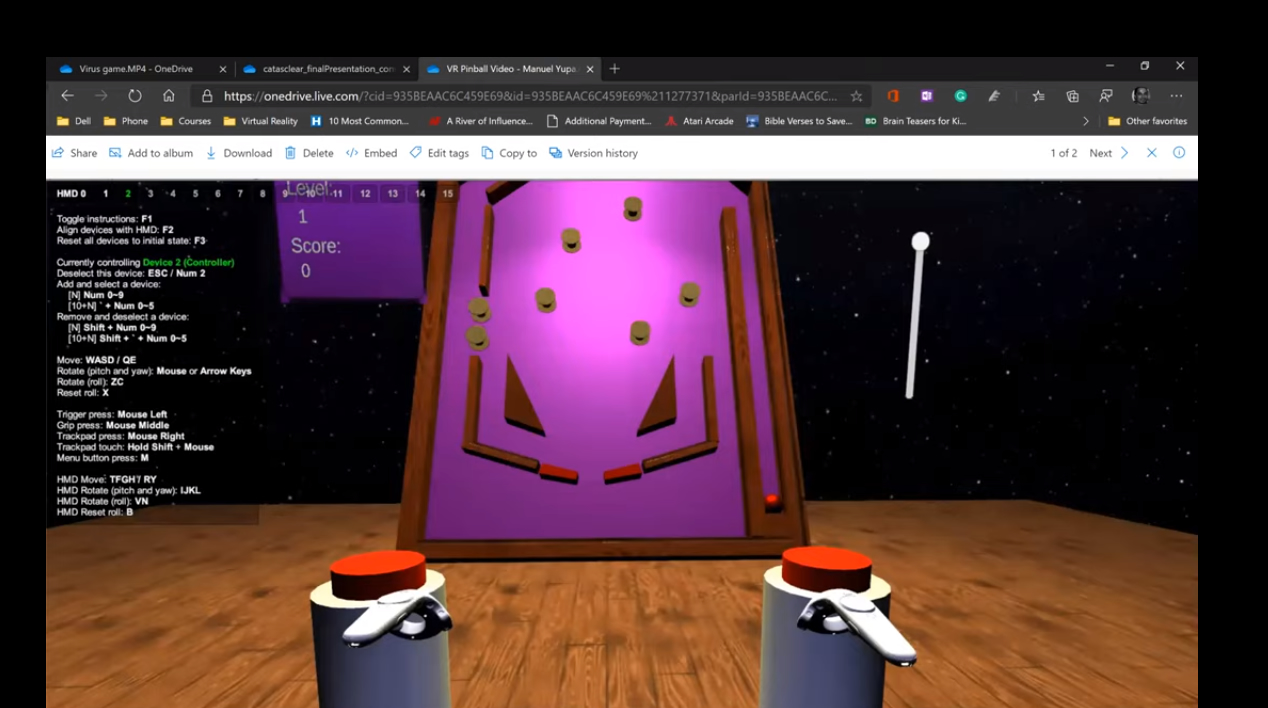Open the browser Settings and more menu
Viewport: 1268px width, 708px height.
pyautogui.click(x=1176, y=96)
